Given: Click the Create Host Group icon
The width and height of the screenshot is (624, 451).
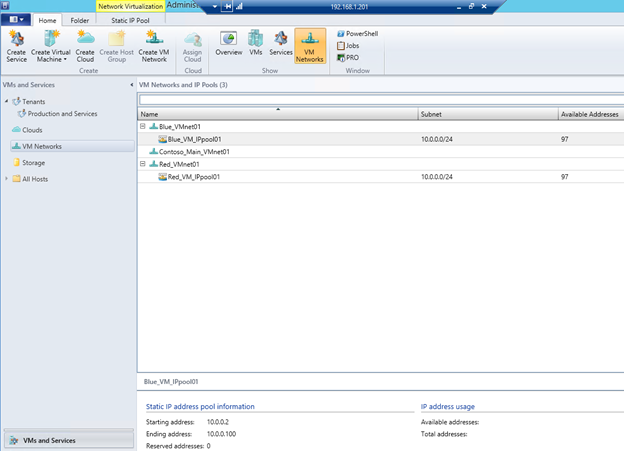Looking at the screenshot, I should tap(116, 46).
